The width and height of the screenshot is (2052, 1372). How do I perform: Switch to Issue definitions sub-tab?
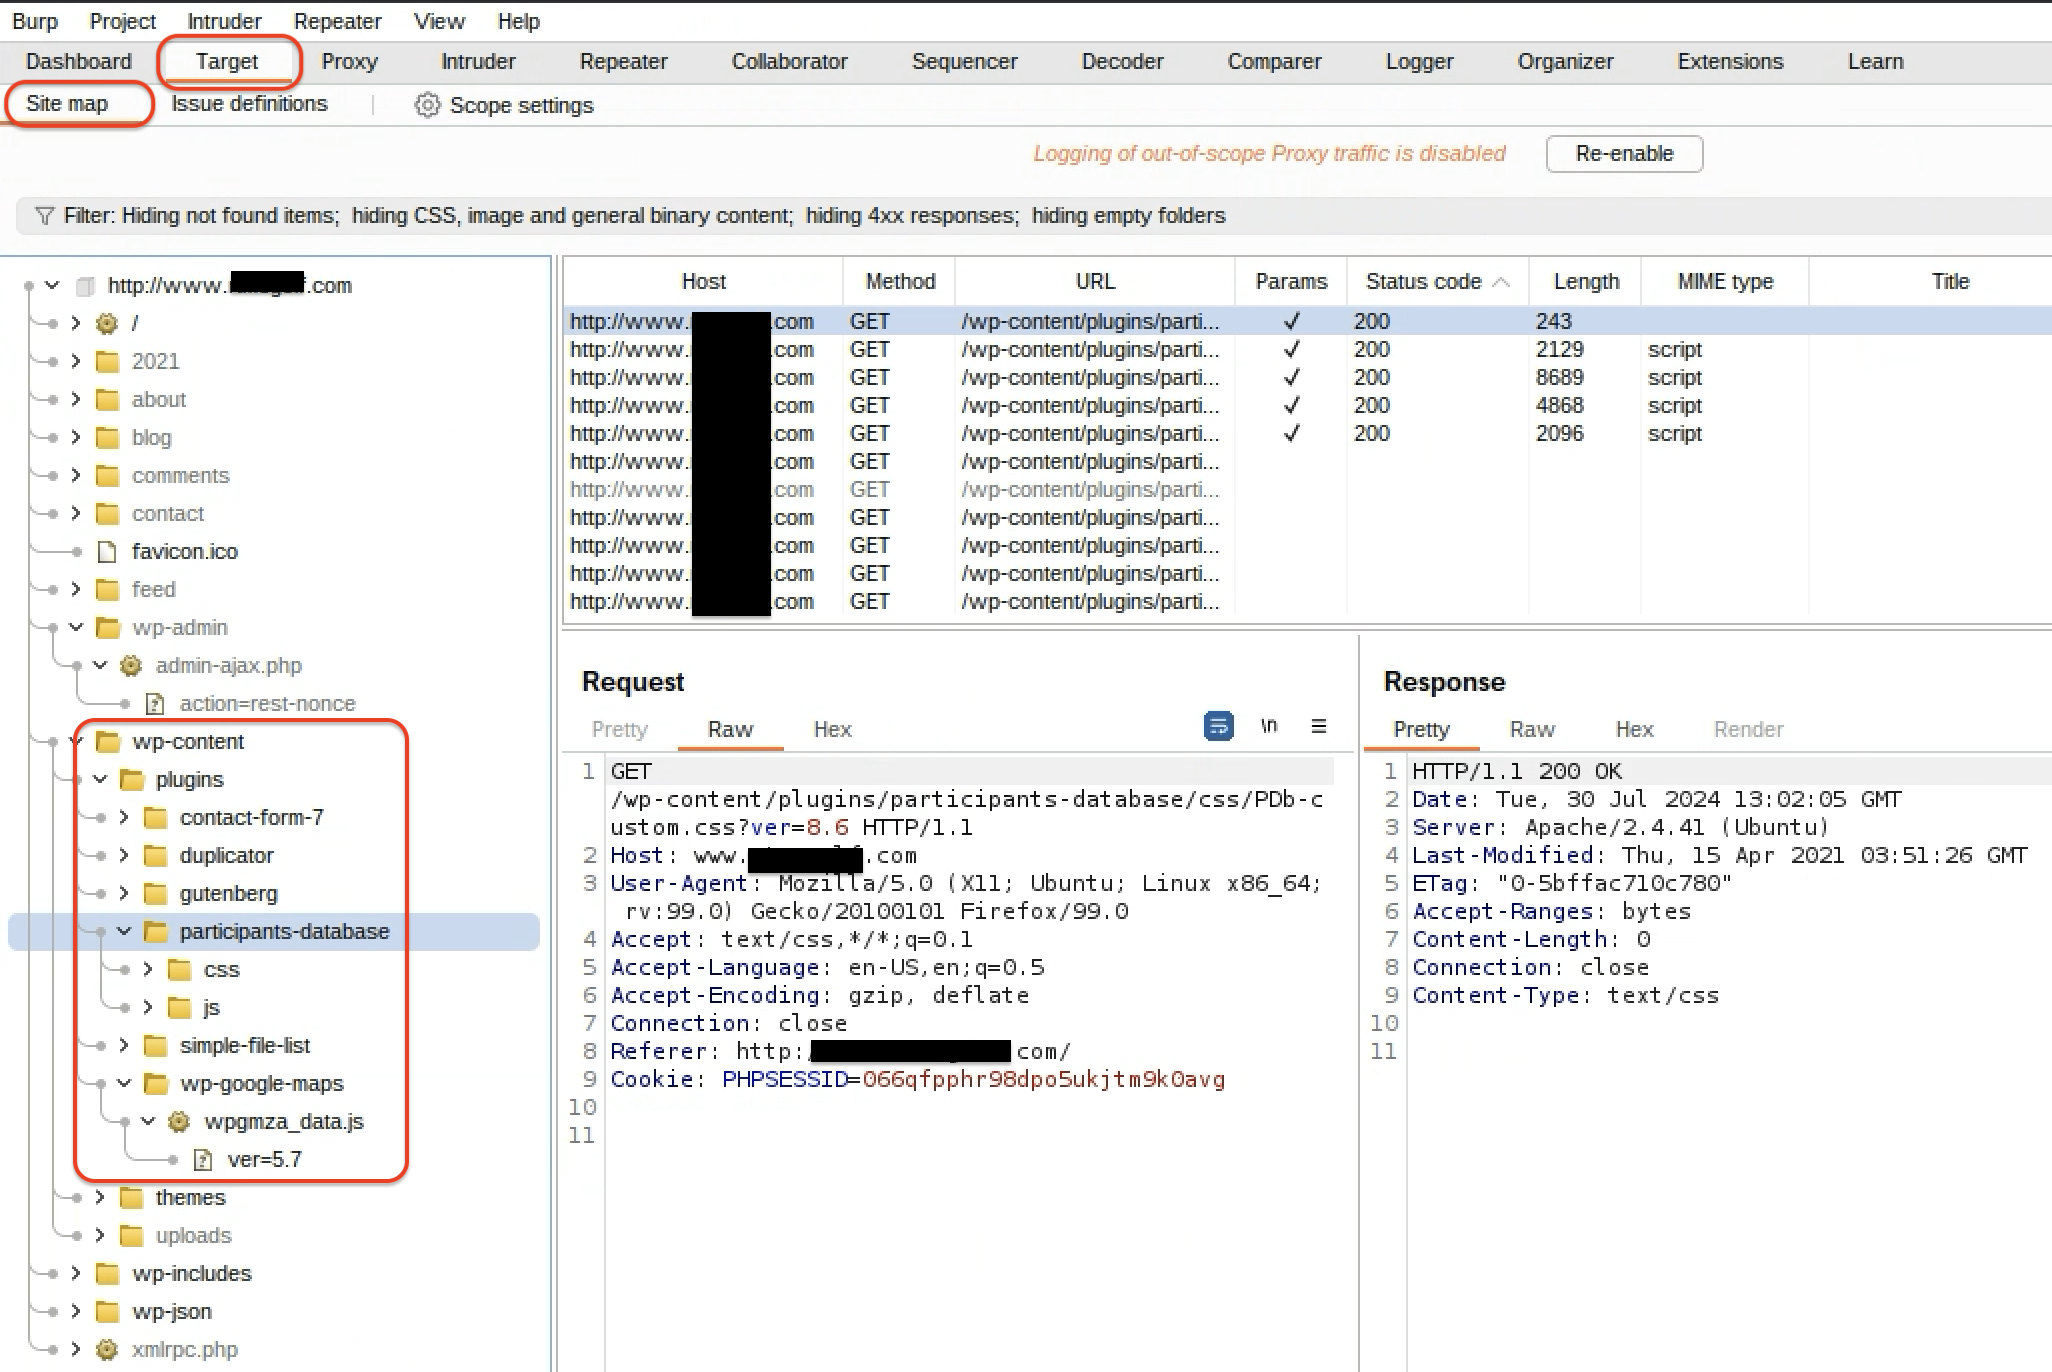249,104
